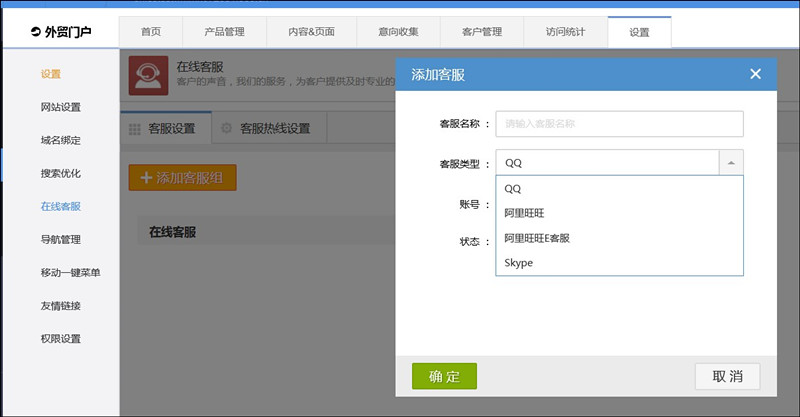Image resolution: width=800 pixels, height=417 pixels.
Task: Pick 阿里旺旺E客服 from the list
Action: 537,238
